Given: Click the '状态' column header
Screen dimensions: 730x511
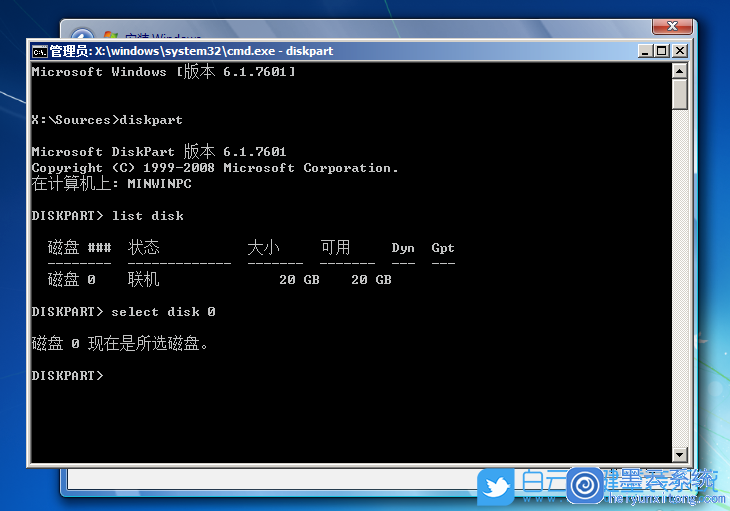Looking at the screenshot, I should [144, 247].
